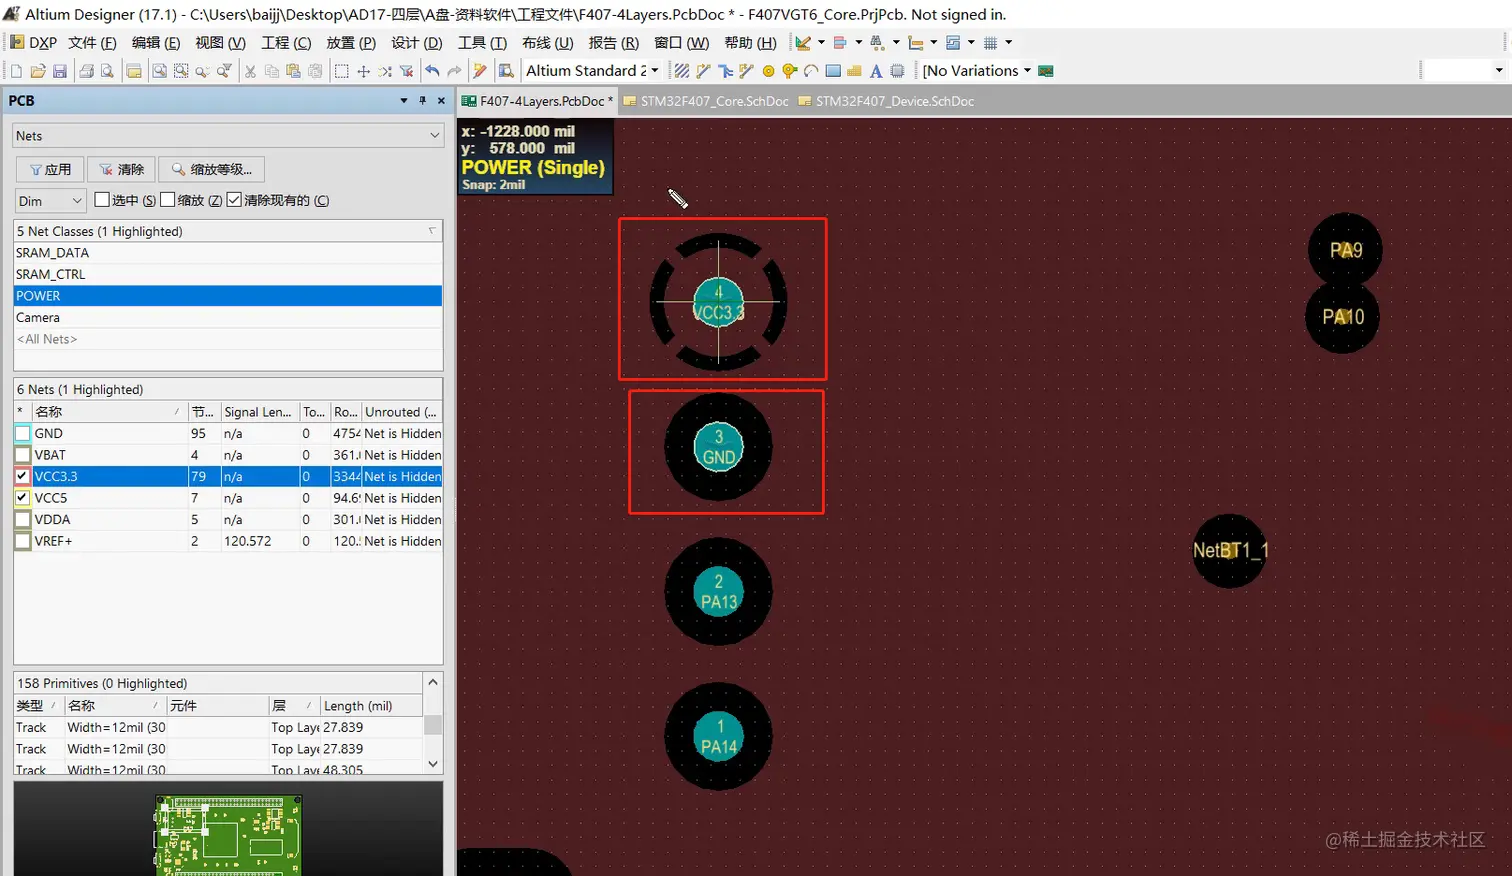Click the interactive routing icon

[703, 71]
